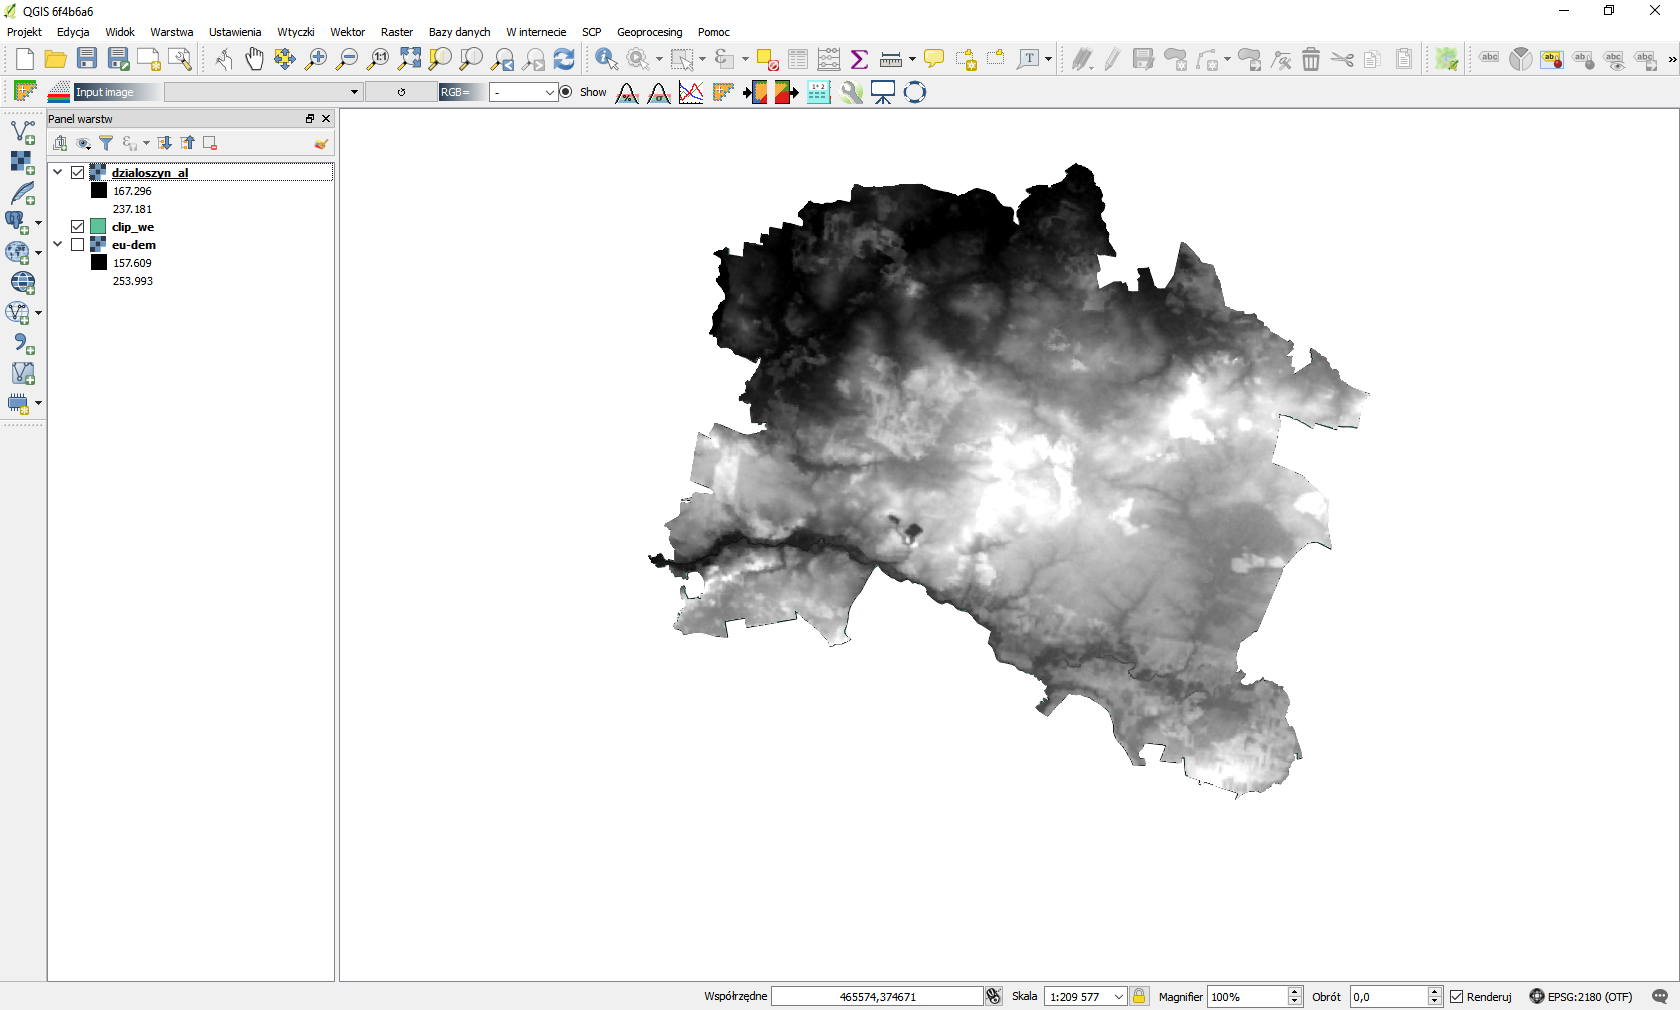This screenshot has height=1010, width=1680.
Task: Add SpatiaLite layer feather icon
Action: 22,192
